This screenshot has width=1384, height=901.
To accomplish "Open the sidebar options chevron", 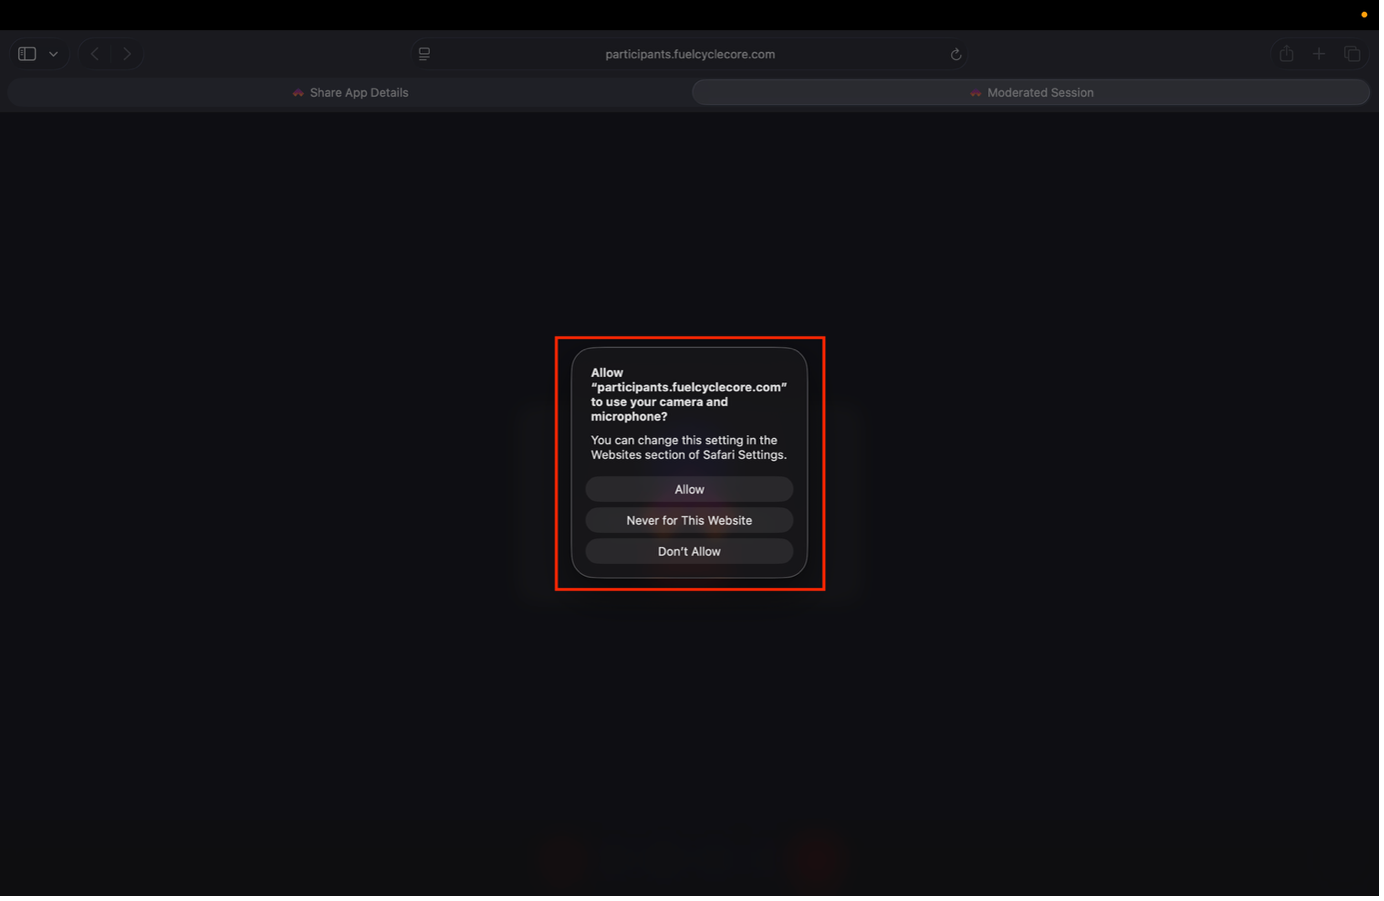I will pos(53,53).
